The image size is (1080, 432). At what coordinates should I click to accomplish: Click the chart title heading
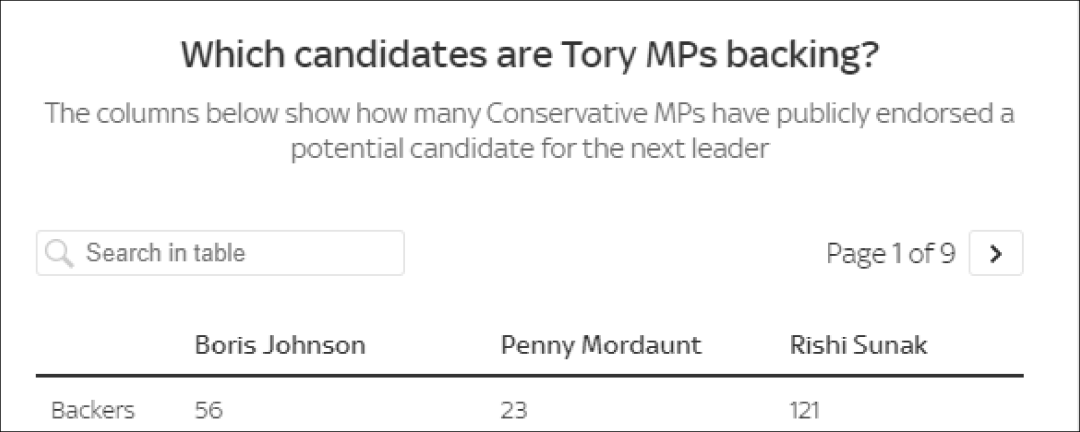click(x=530, y=56)
